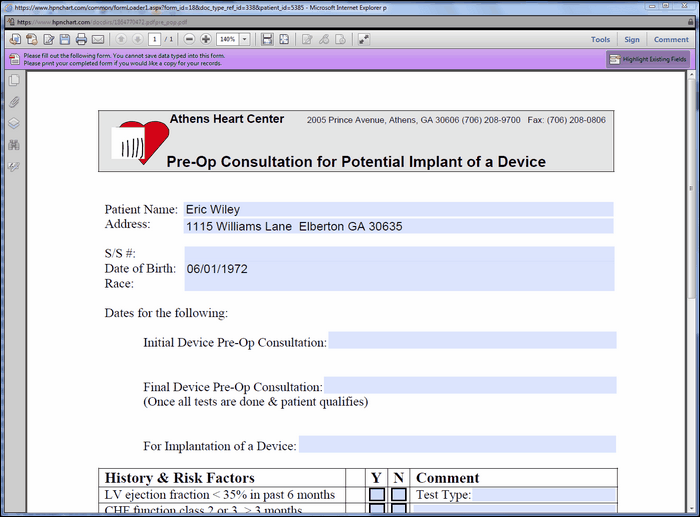Click Initial Device Pre-Op Consultation date field

[472, 340]
